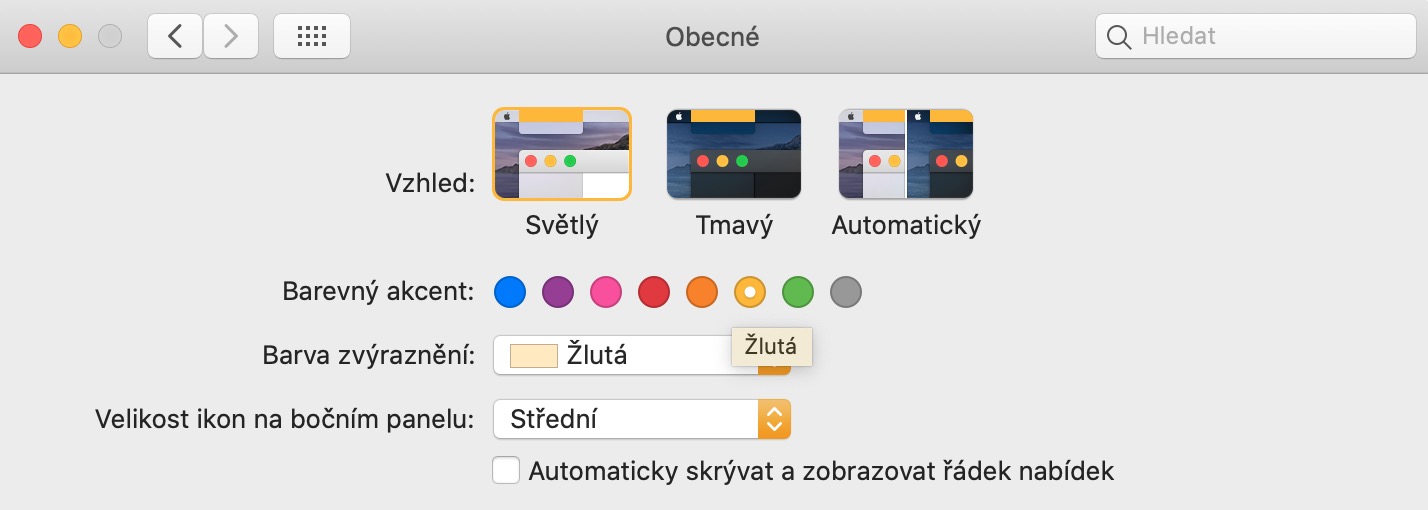Viewport: 1428px width, 510px height.
Task: Set the accent color to orange
Action: (x=702, y=293)
